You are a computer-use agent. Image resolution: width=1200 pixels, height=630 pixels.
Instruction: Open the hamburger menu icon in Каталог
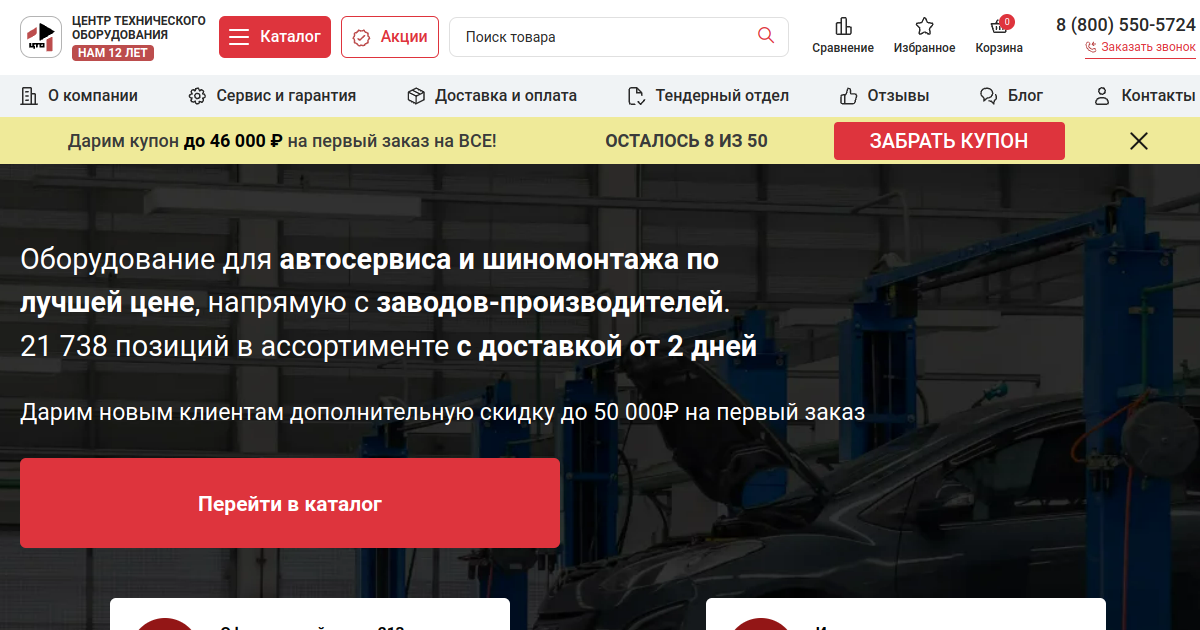tap(239, 37)
